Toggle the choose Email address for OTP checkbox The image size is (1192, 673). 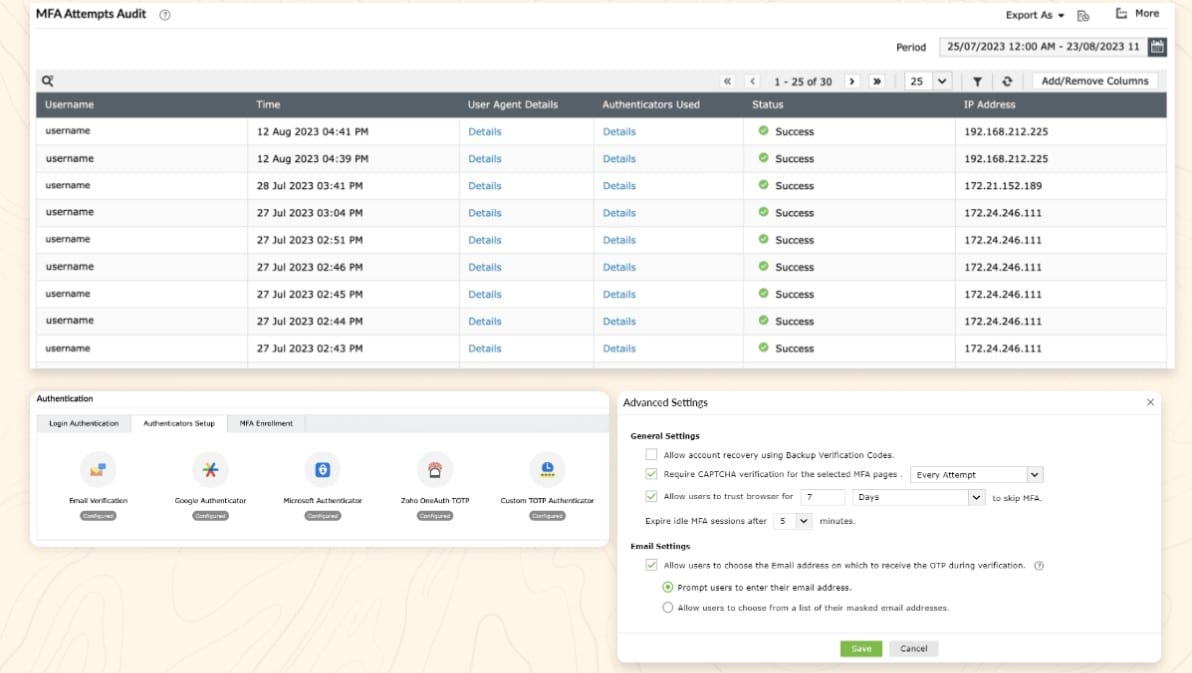coord(651,565)
